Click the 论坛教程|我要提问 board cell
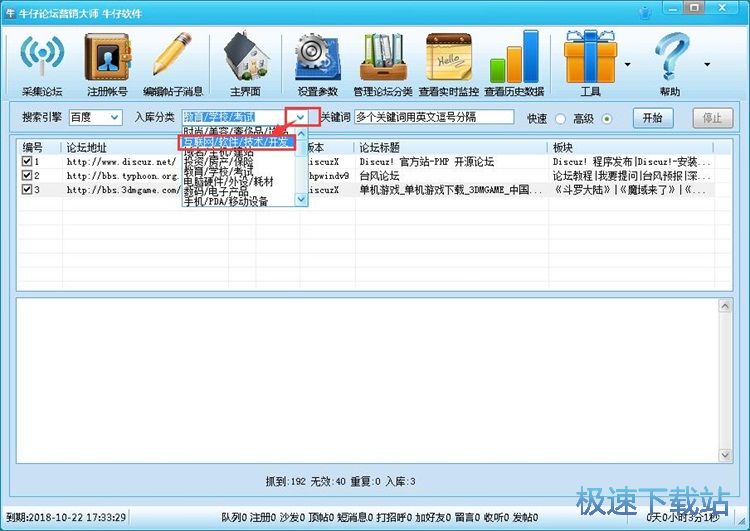Screen dimensions: 750x531 click(632, 176)
